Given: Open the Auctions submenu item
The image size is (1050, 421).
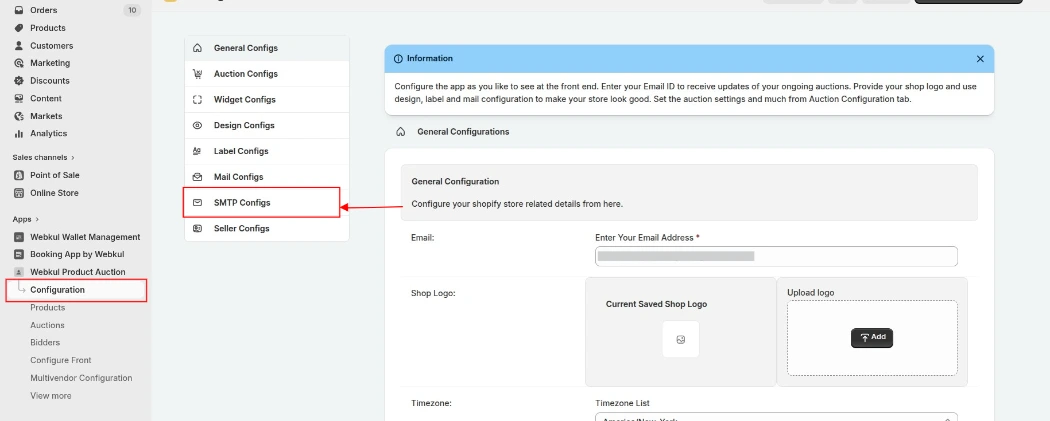Looking at the screenshot, I should [x=48, y=325].
